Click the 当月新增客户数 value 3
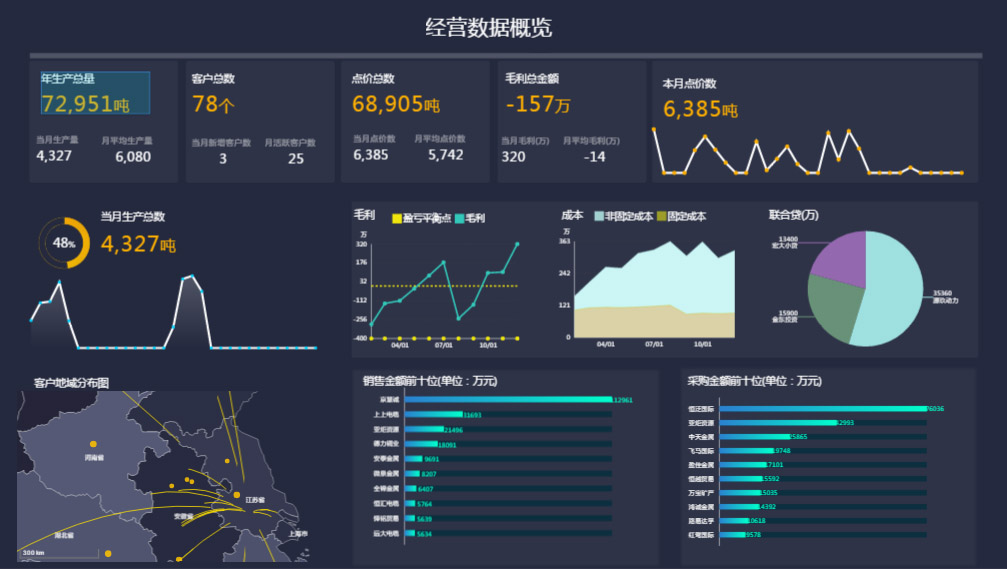 tap(223, 159)
